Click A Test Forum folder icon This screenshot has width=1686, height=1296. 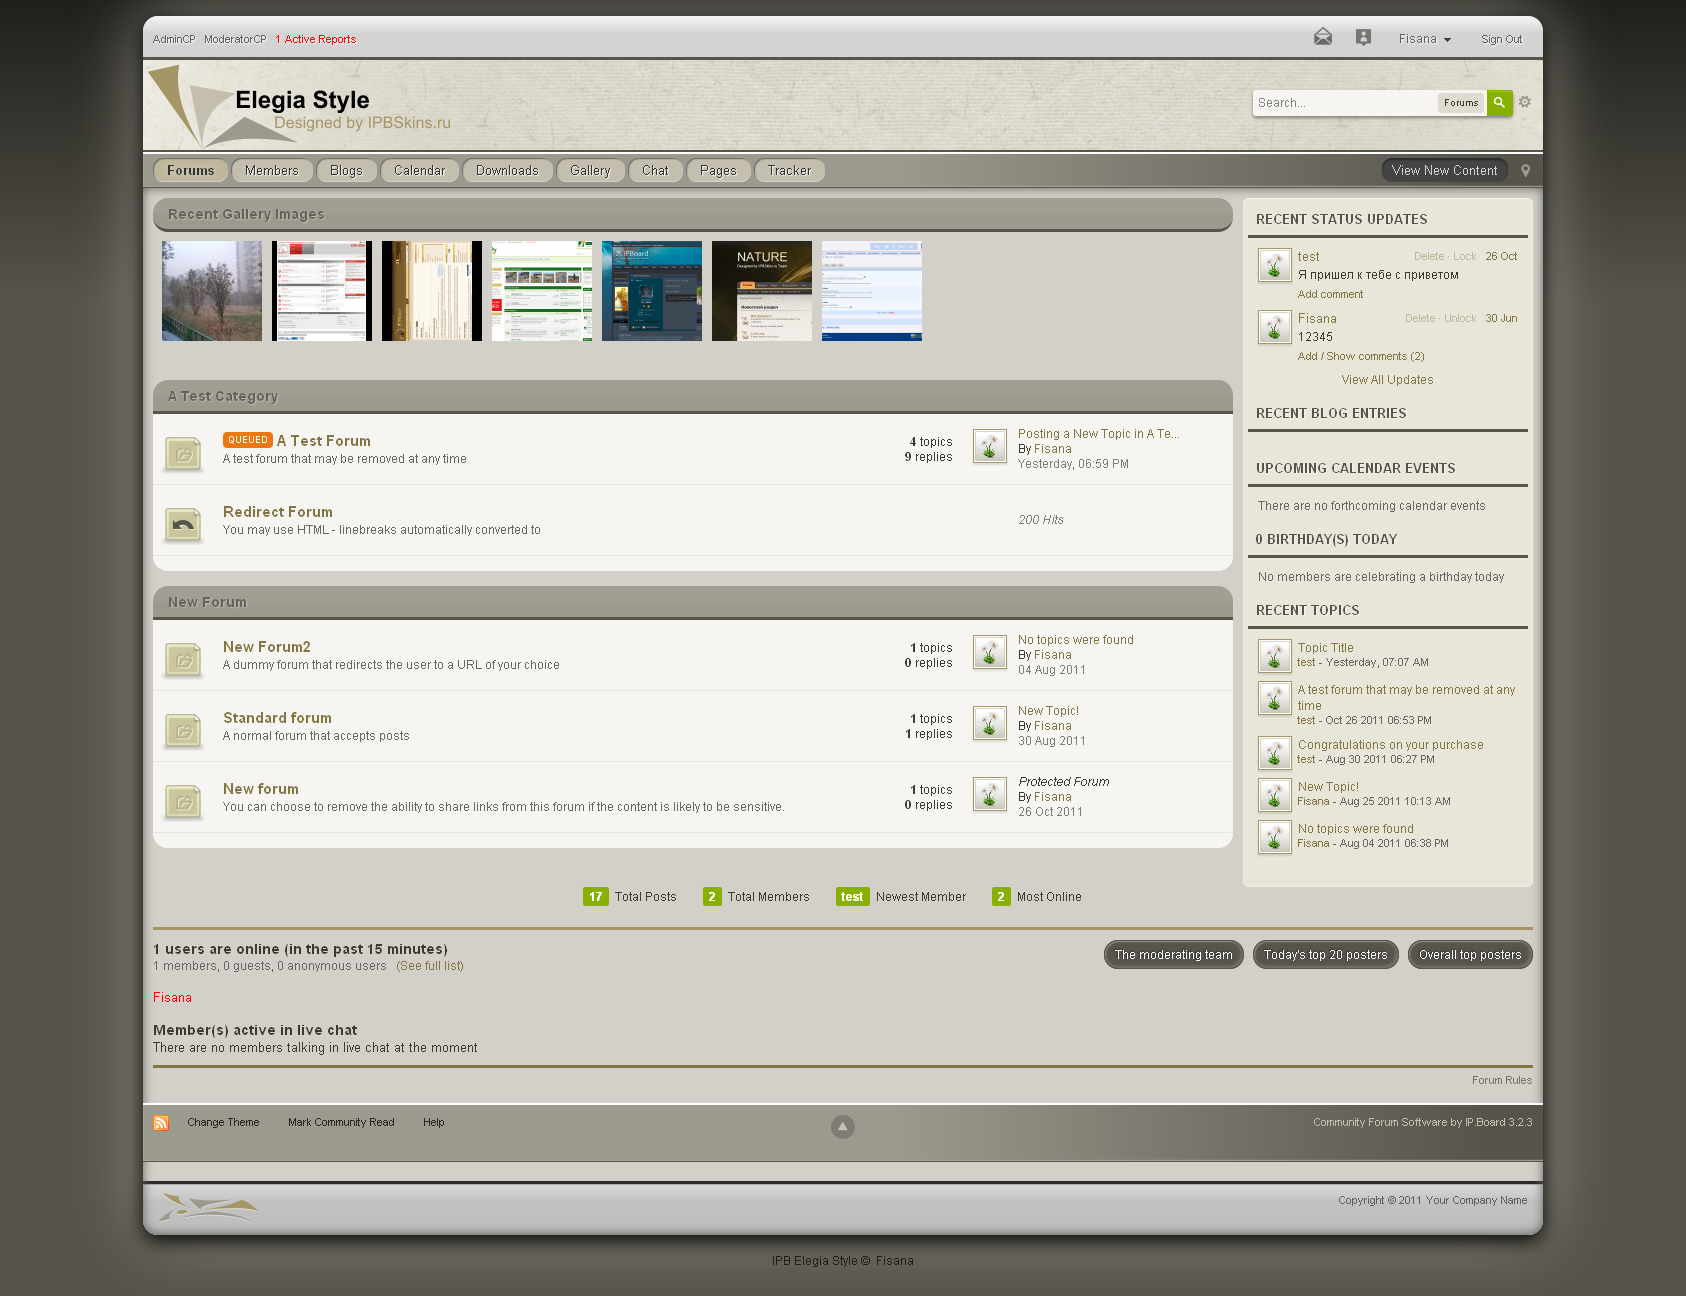[x=183, y=454]
